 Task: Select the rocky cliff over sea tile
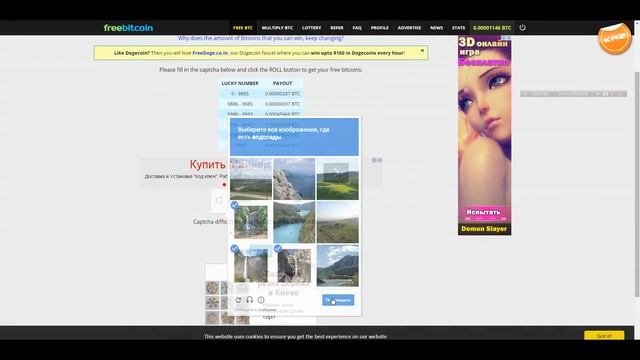(x=294, y=179)
